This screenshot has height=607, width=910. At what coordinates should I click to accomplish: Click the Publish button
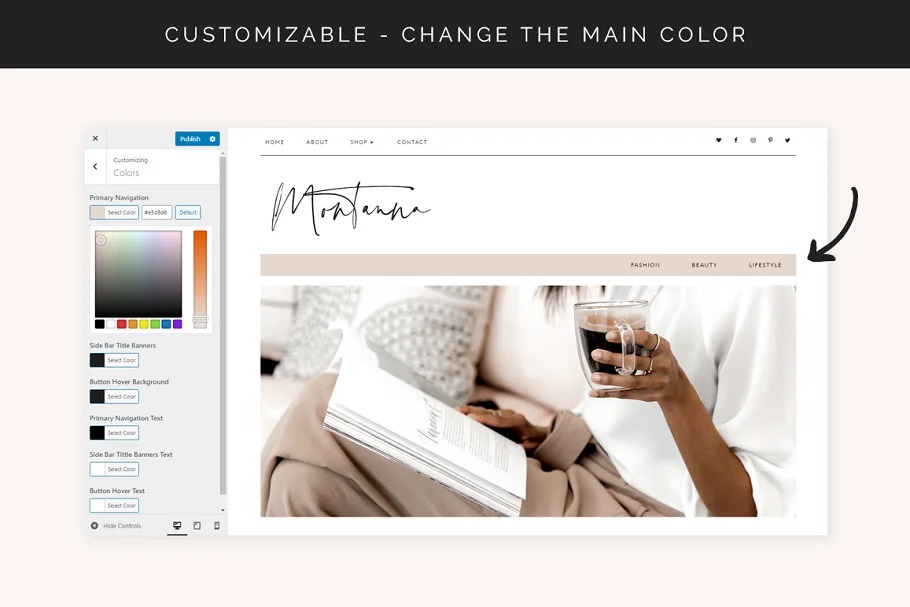tap(190, 139)
